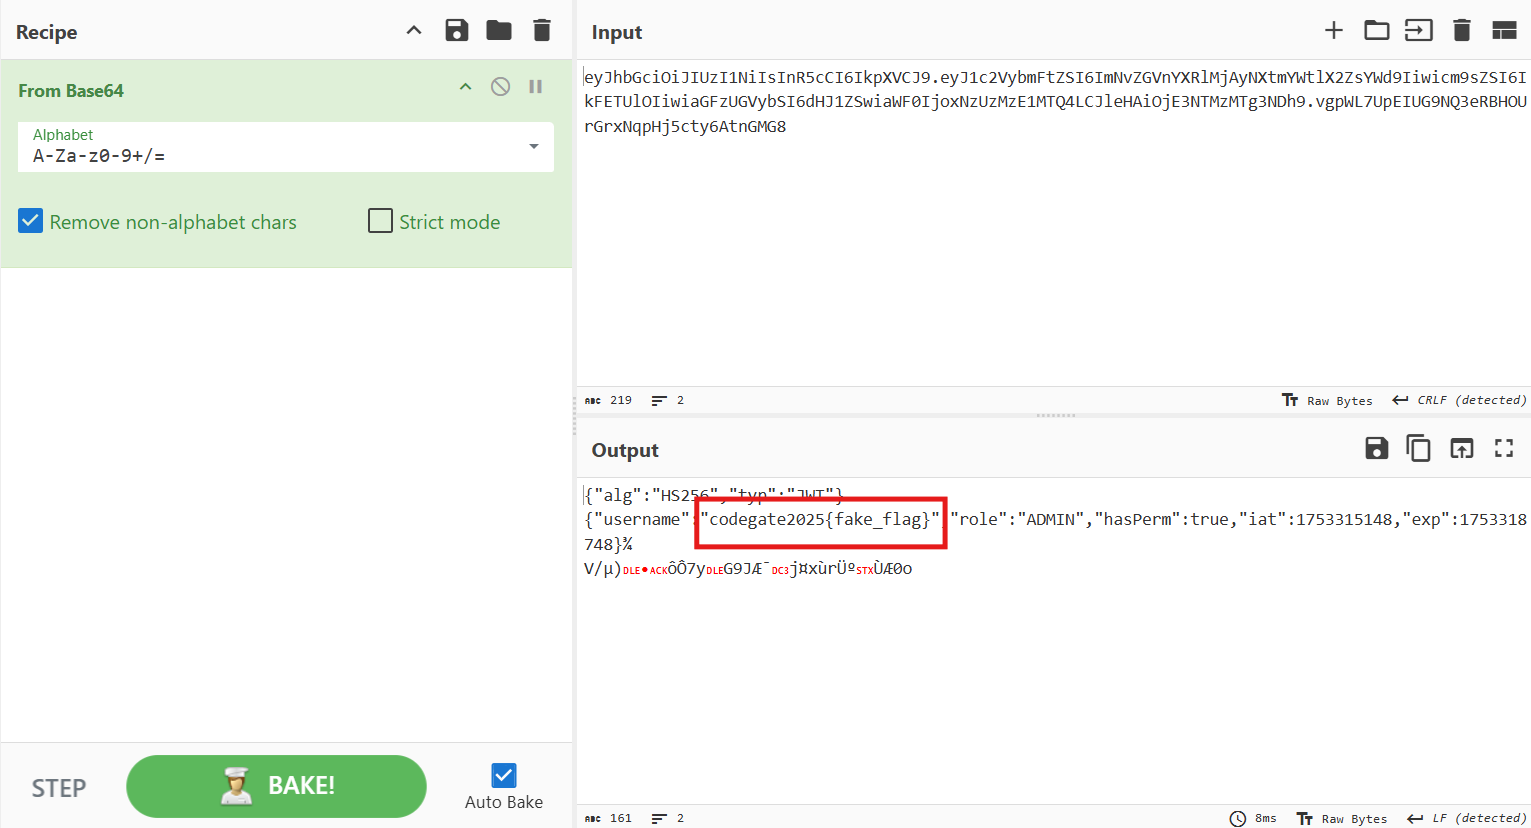Click the codegate2025{fake_flag} text in output
Screen dimensions: 1531x828
(x=819, y=519)
